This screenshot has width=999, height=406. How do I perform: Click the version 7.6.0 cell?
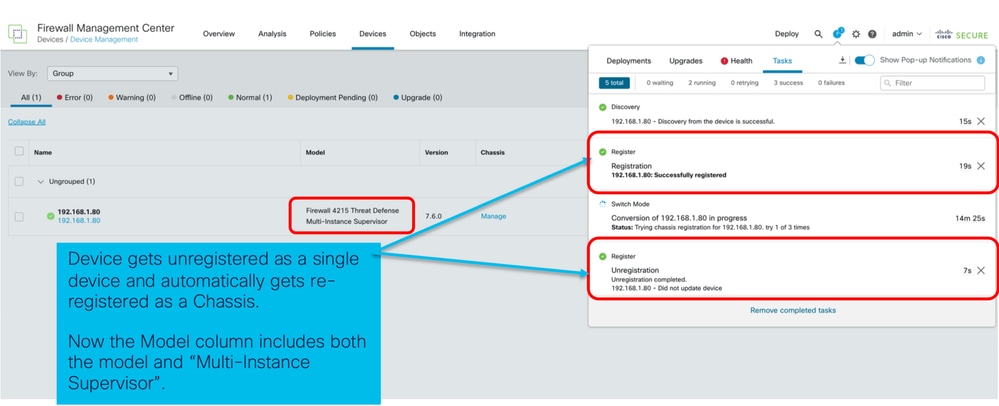433,217
